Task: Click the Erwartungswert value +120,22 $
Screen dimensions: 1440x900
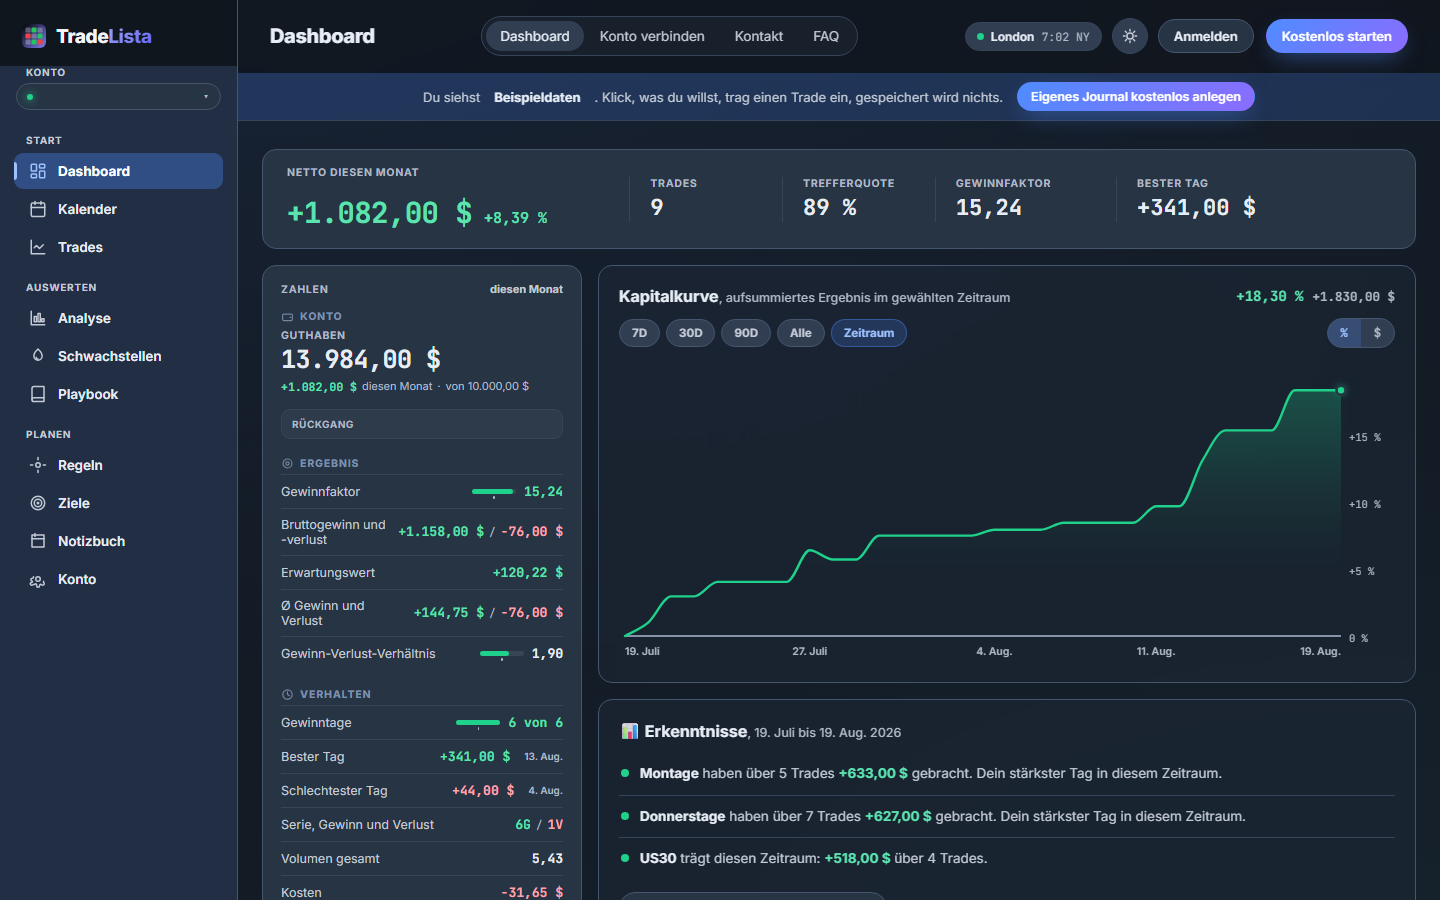Action: (x=528, y=573)
